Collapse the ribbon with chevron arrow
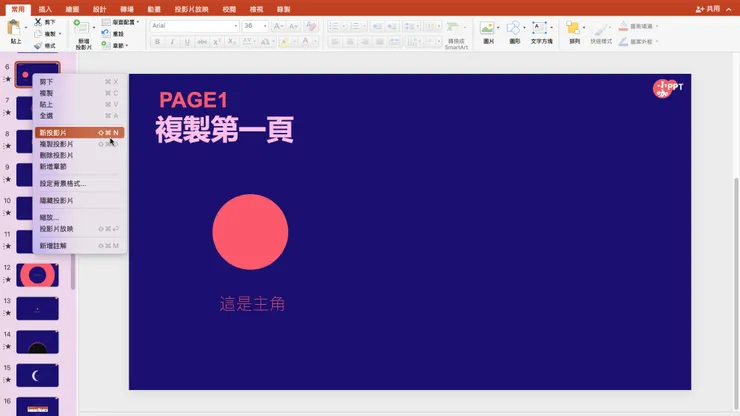The image size is (740, 416). tap(729, 9)
